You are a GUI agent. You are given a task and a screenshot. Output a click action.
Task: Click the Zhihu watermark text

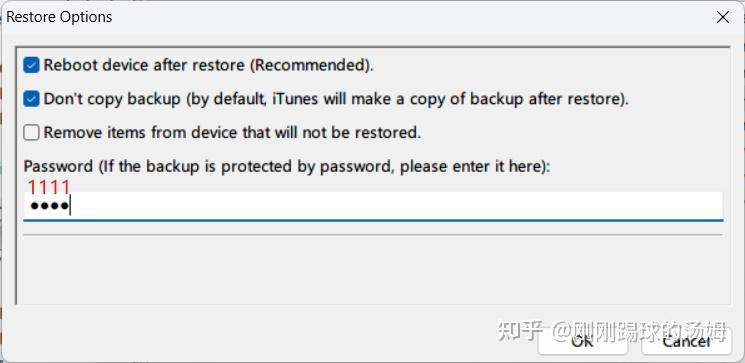(x=612, y=332)
